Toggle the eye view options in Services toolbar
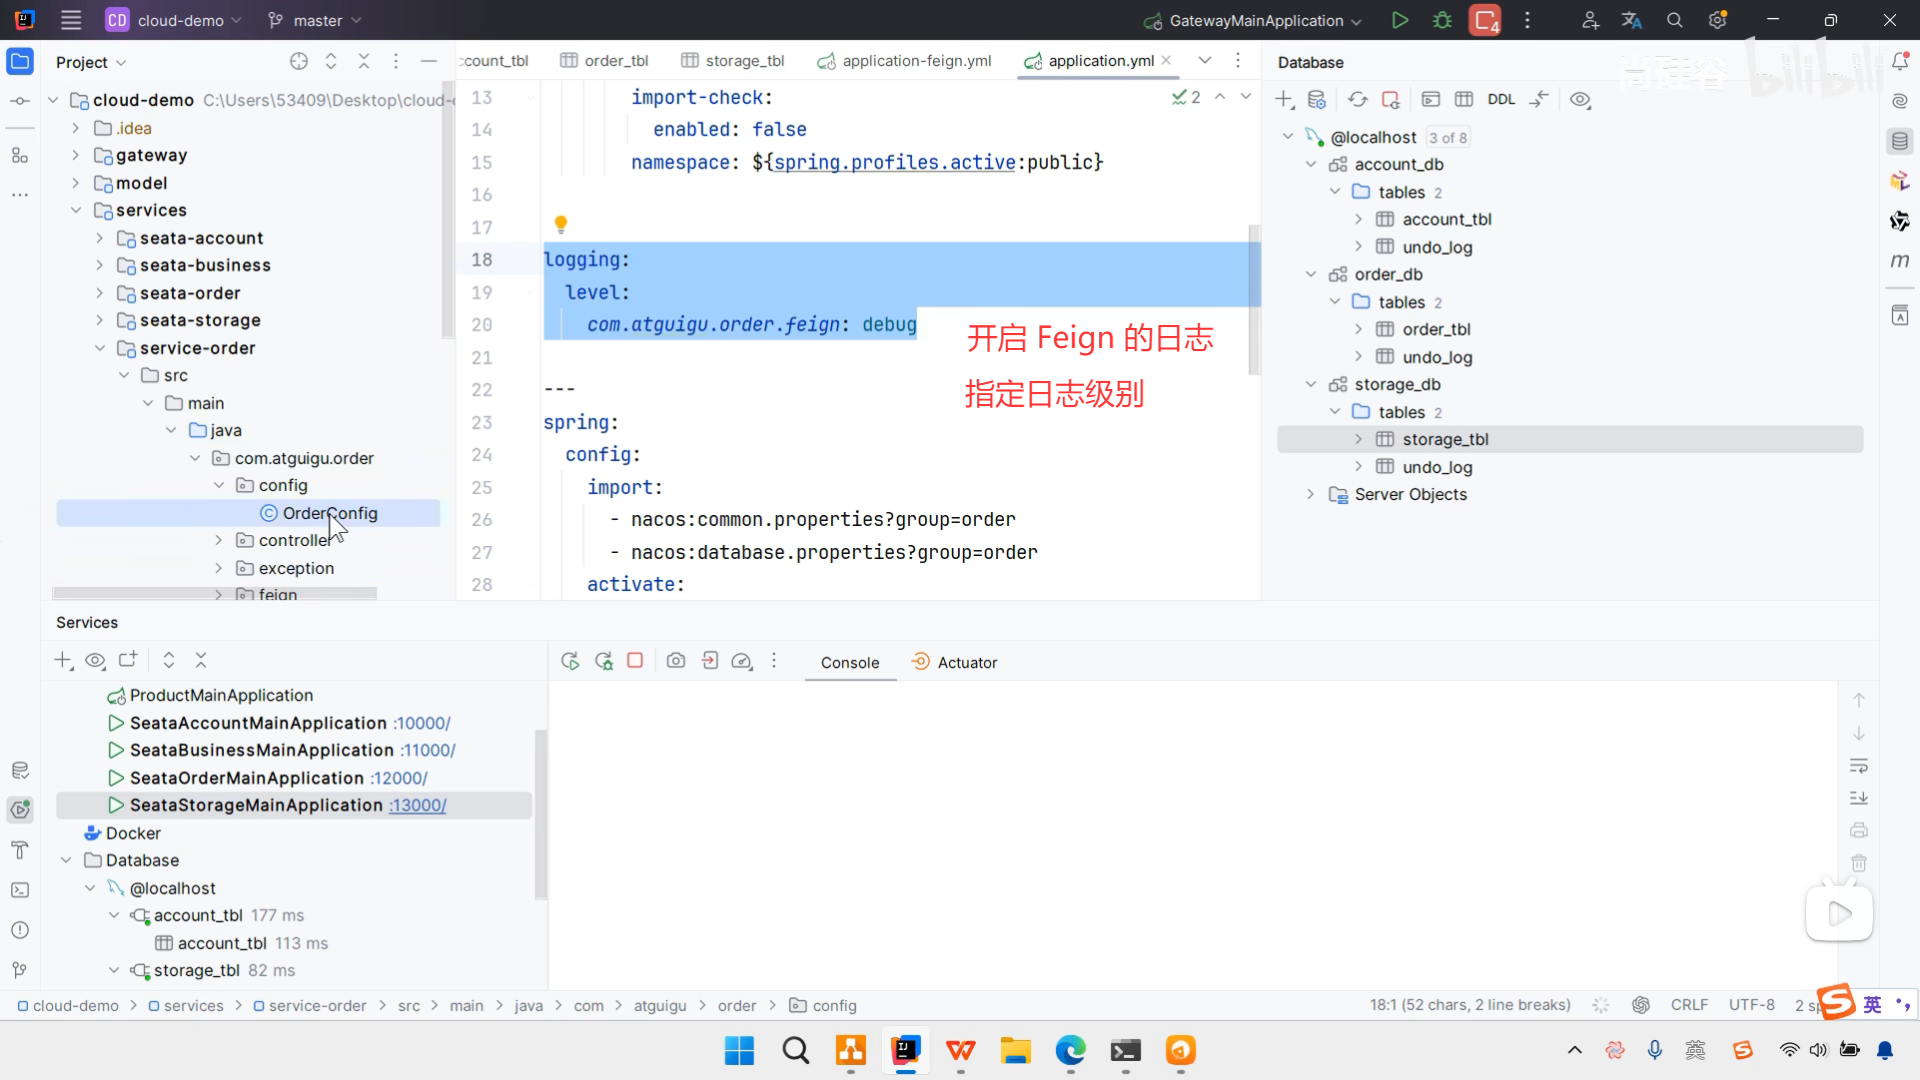 (x=95, y=660)
